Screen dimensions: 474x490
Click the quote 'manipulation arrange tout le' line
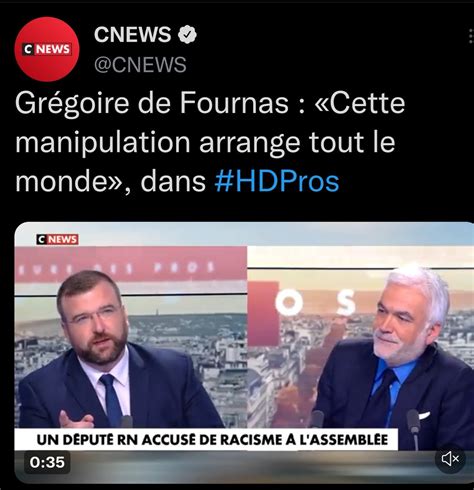[205, 143]
